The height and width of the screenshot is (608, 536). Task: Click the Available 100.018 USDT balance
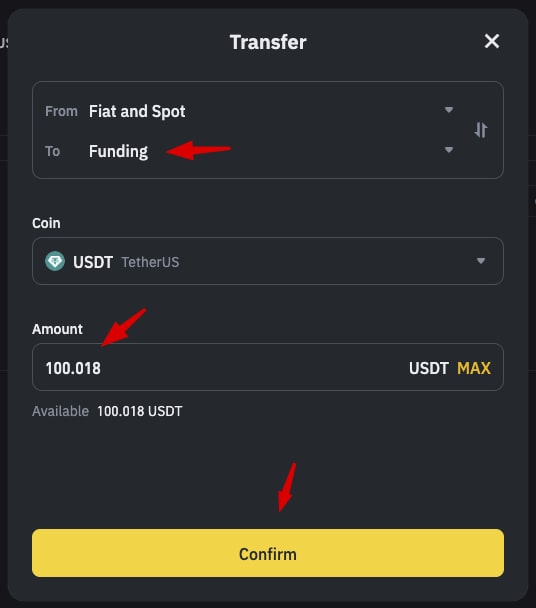coord(139,411)
